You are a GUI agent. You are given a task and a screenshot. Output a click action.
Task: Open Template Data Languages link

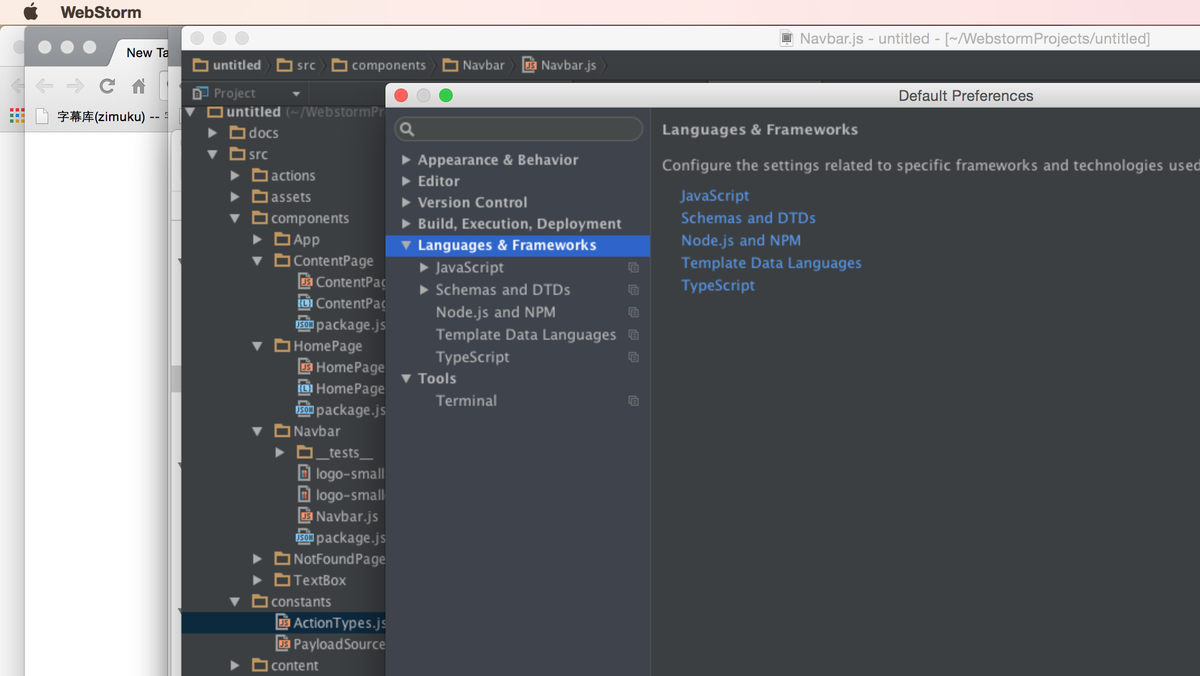(x=771, y=263)
